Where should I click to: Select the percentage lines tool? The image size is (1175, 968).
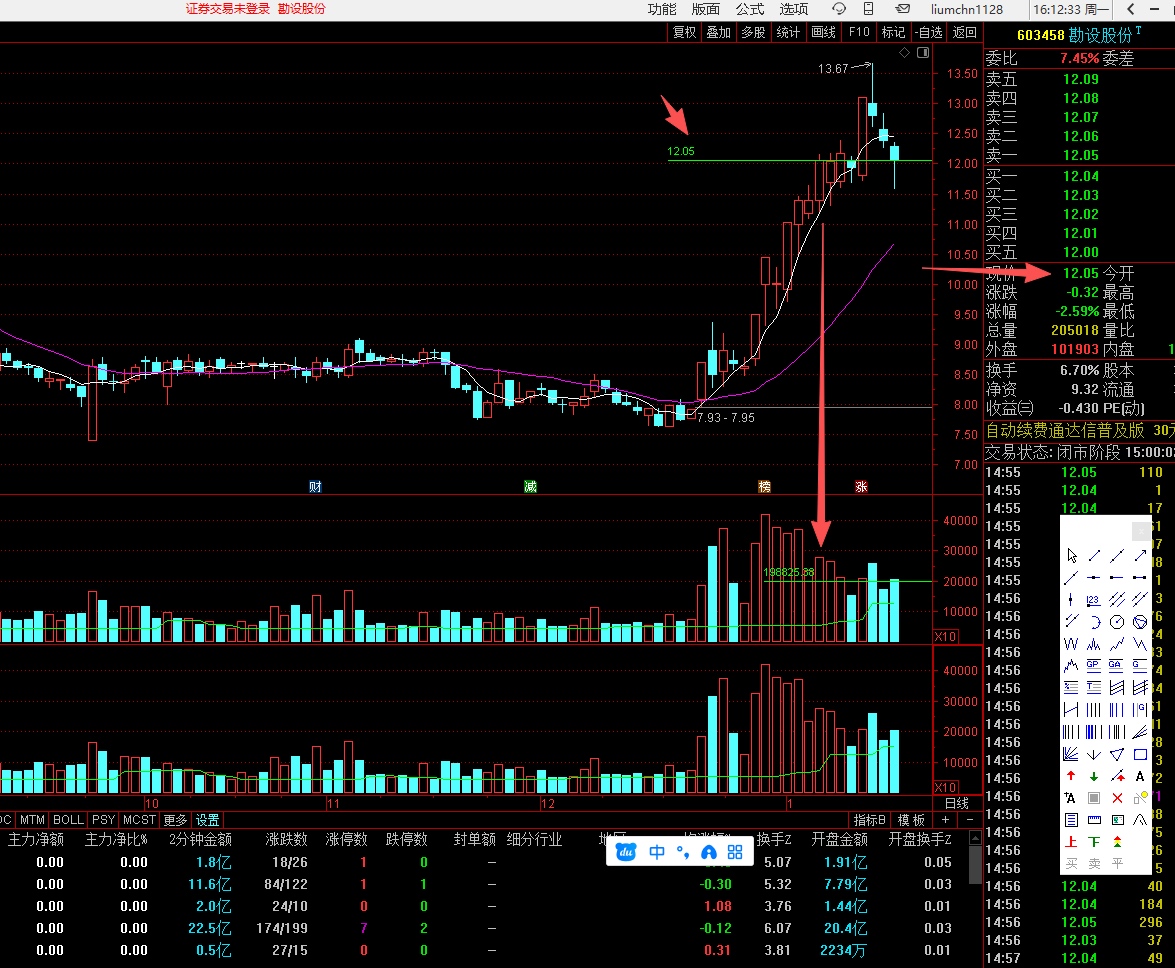pos(1071,687)
